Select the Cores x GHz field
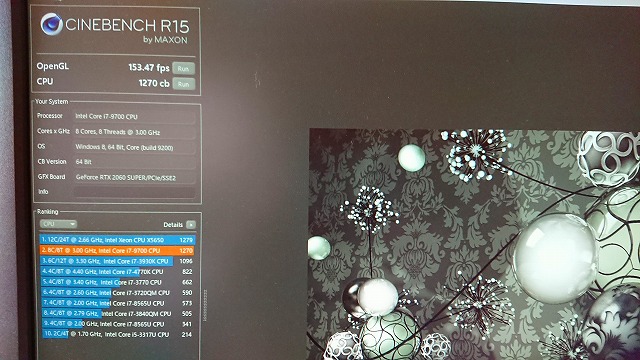Image resolution: width=640 pixels, height=360 pixels. tap(134, 132)
